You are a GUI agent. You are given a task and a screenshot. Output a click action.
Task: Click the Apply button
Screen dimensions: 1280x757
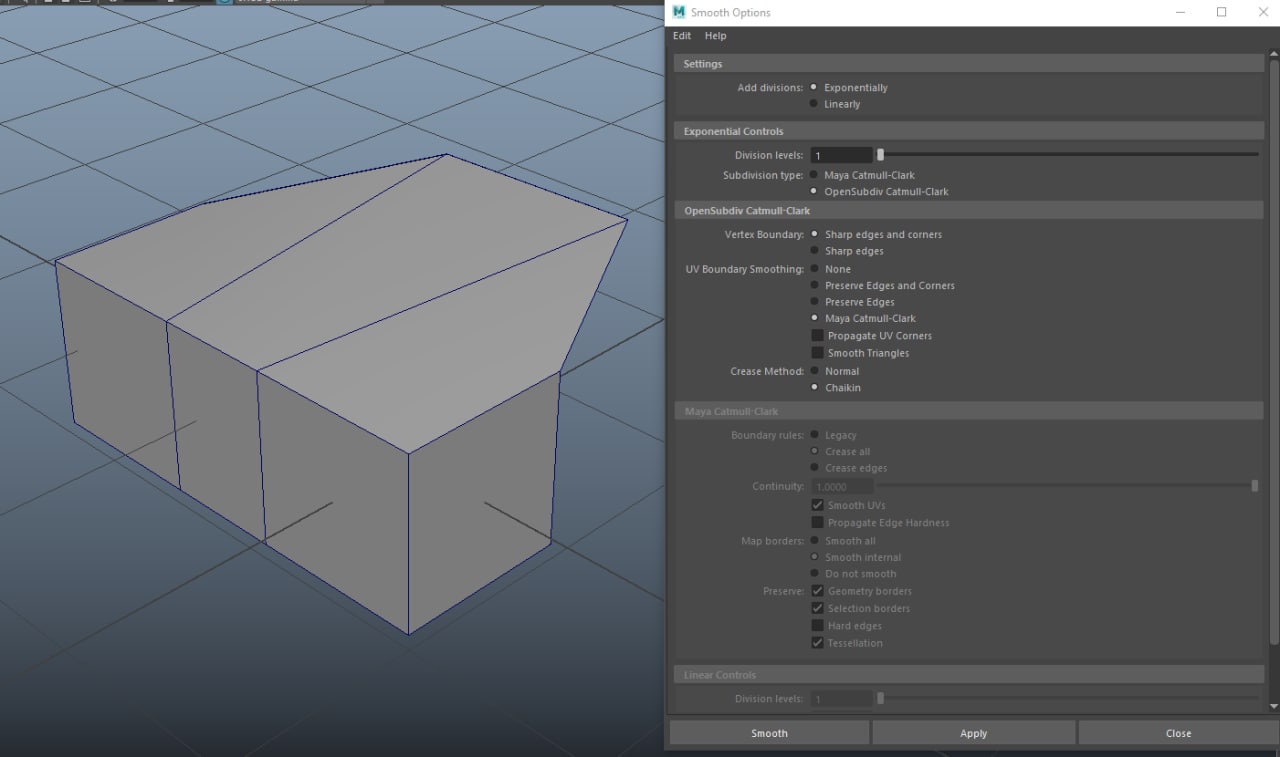click(974, 733)
